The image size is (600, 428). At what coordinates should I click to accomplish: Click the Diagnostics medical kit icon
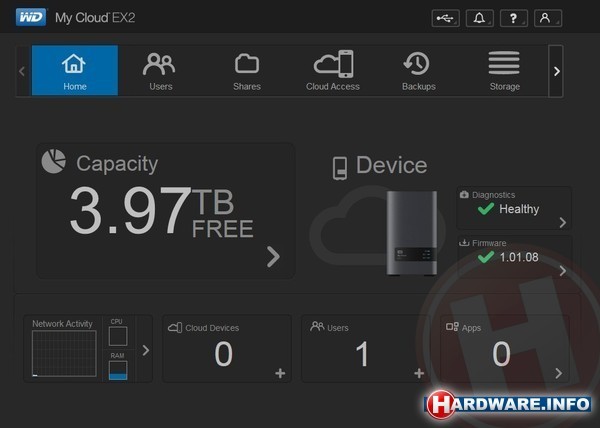[464, 194]
